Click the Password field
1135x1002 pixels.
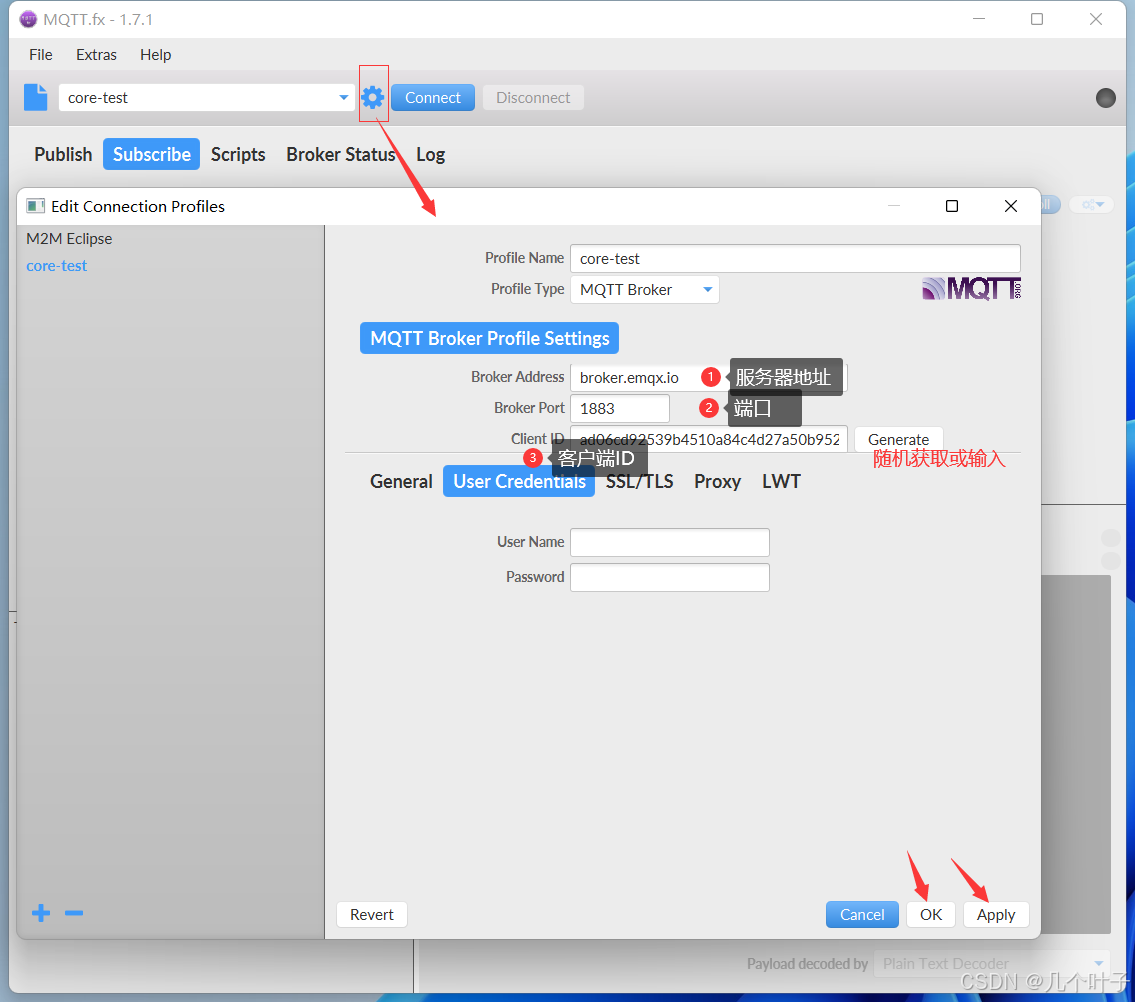click(x=670, y=577)
